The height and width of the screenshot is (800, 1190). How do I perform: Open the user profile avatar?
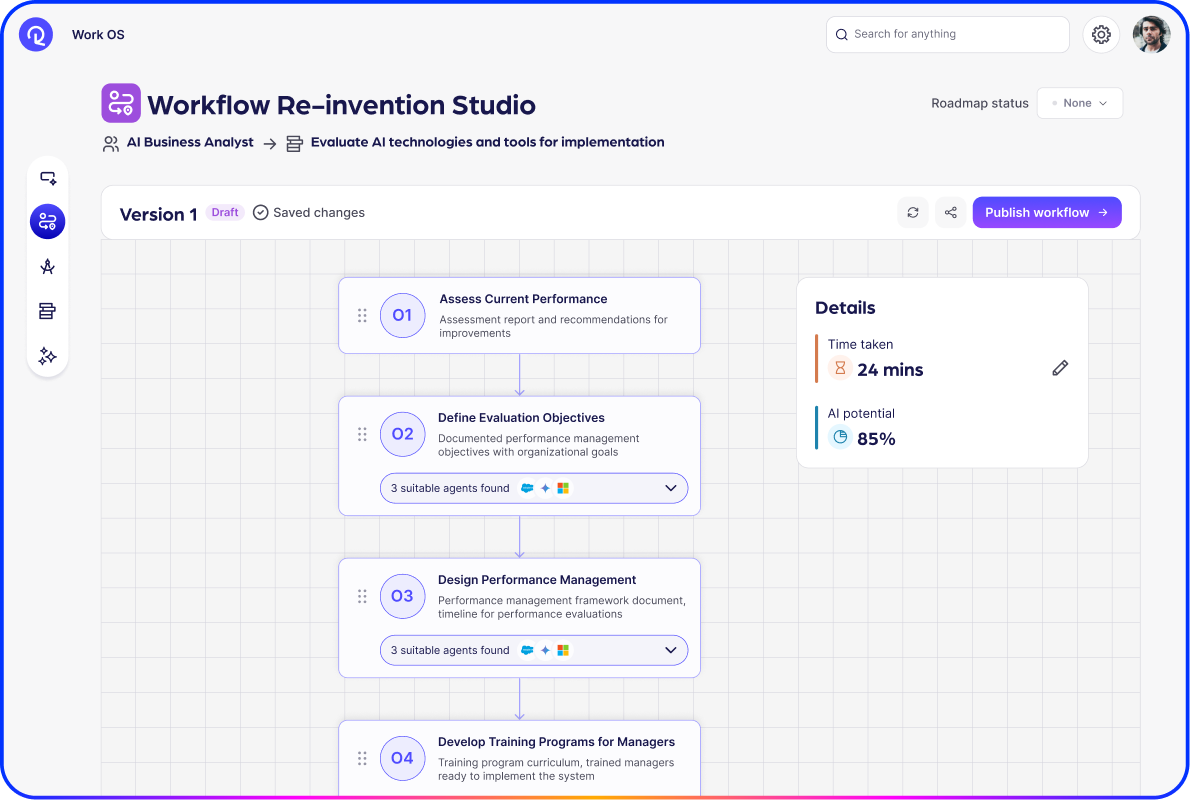coord(1151,35)
